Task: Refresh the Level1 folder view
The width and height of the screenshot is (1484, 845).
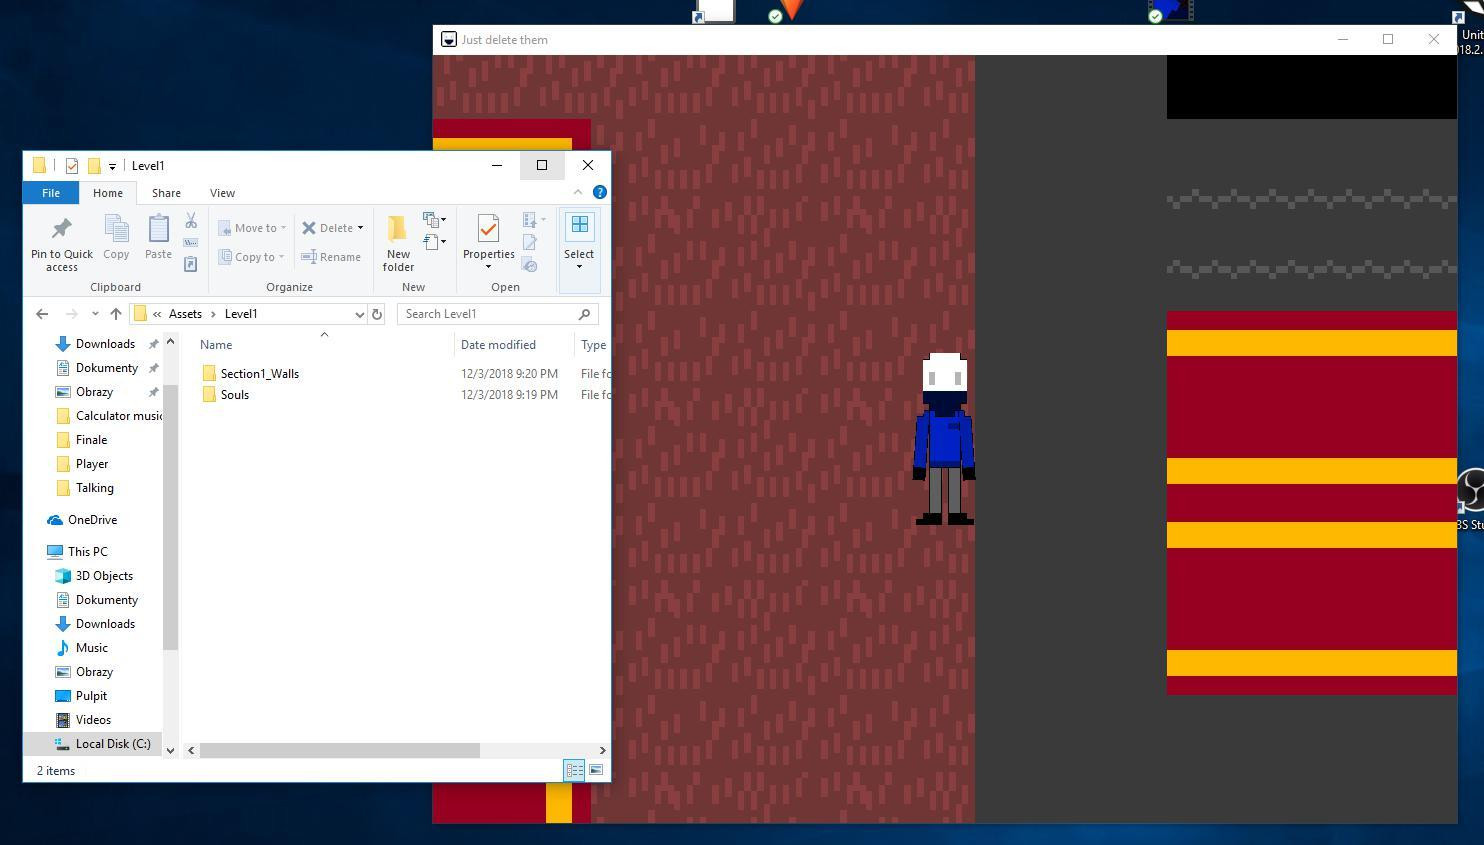Action: pos(377,314)
